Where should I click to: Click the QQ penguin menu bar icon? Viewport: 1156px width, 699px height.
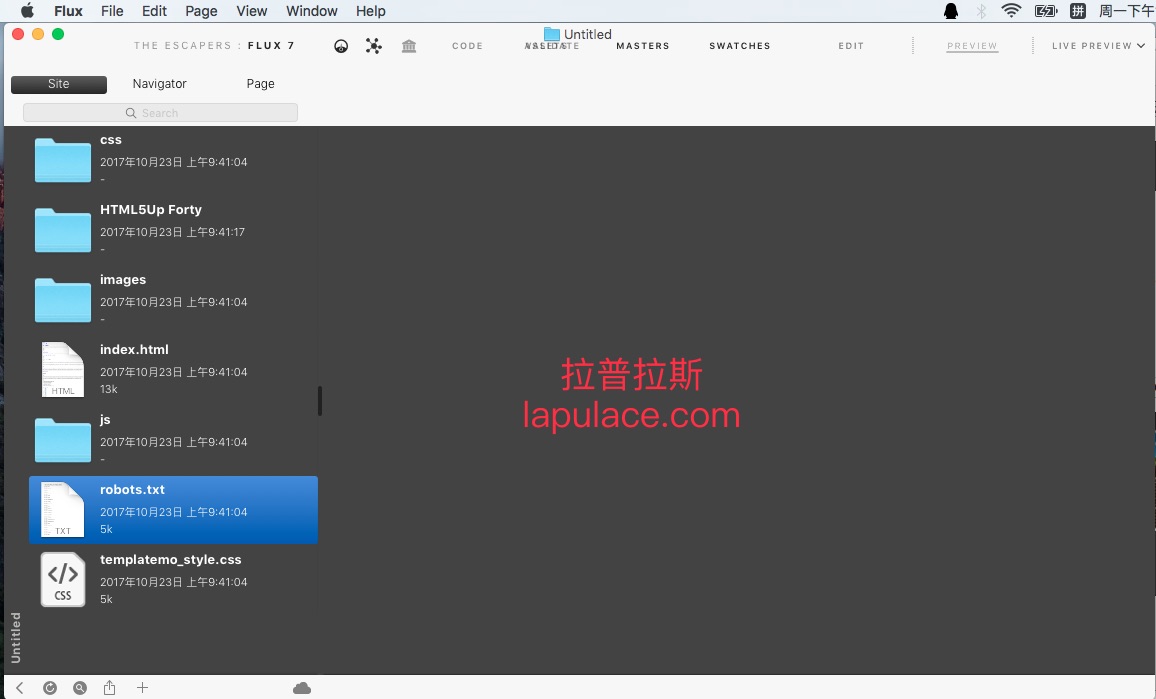pos(951,10)
